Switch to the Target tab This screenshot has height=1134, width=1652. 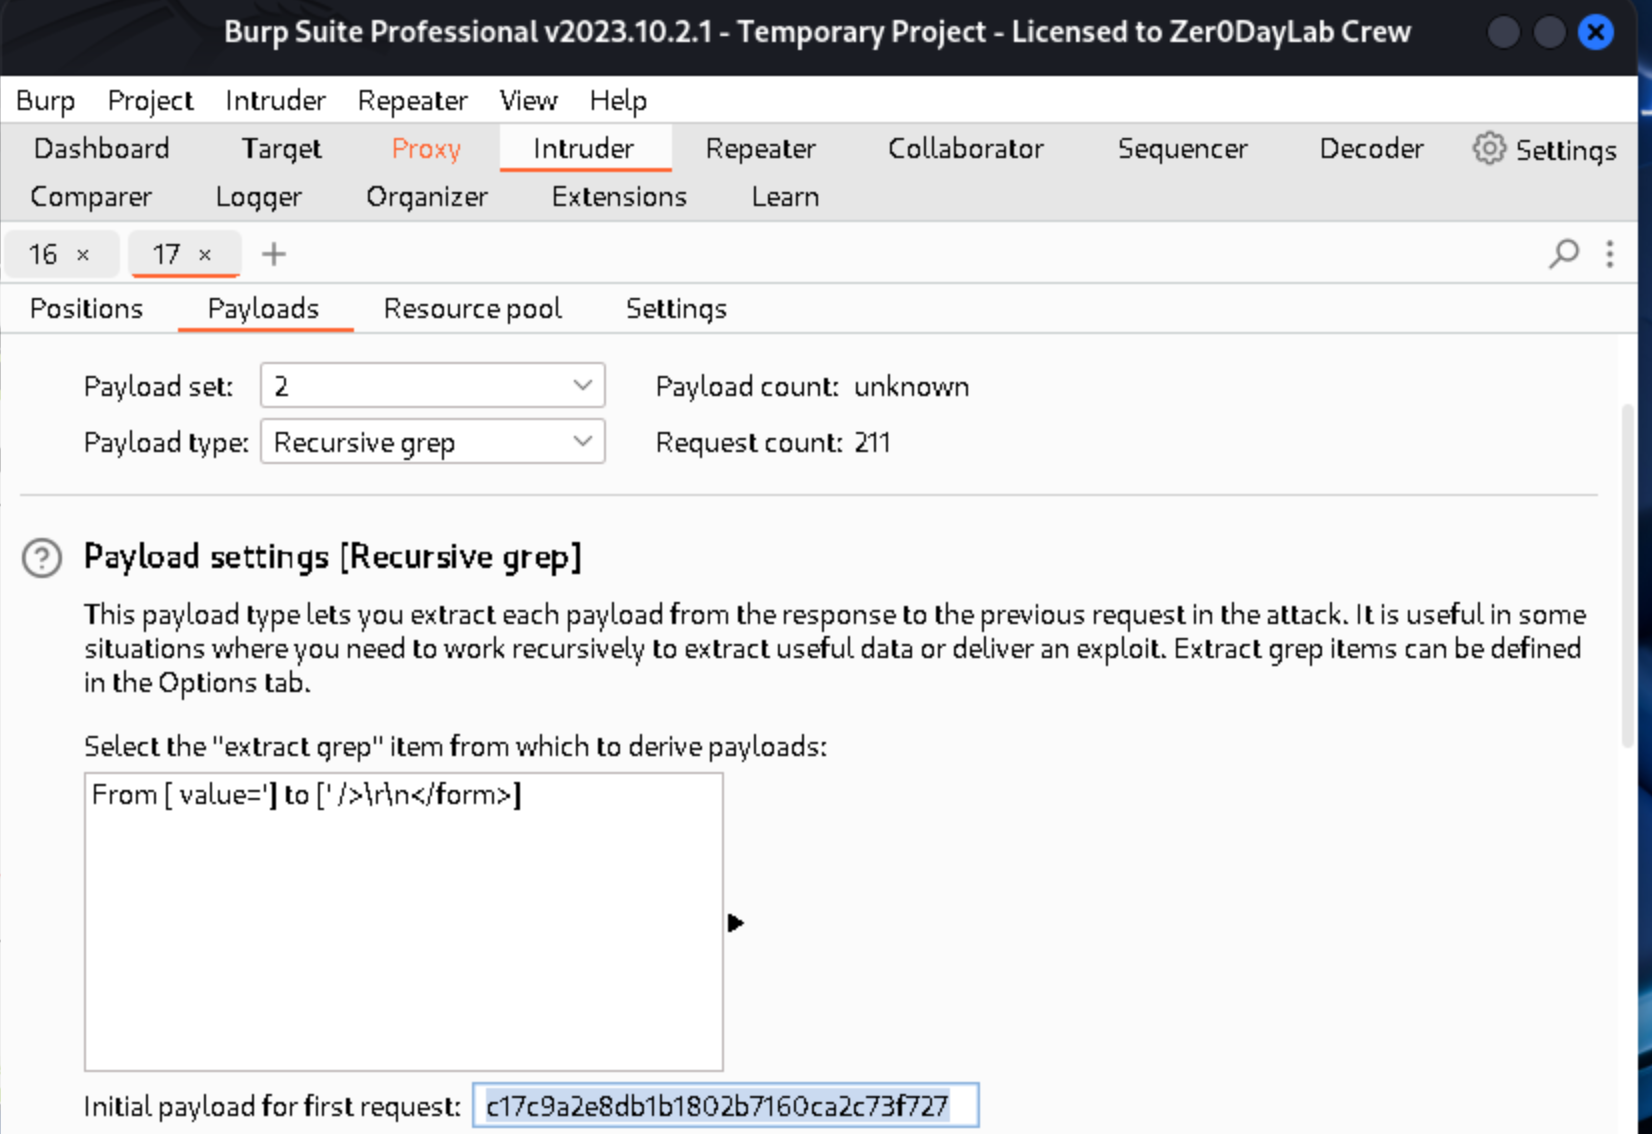tap(281, 149)
